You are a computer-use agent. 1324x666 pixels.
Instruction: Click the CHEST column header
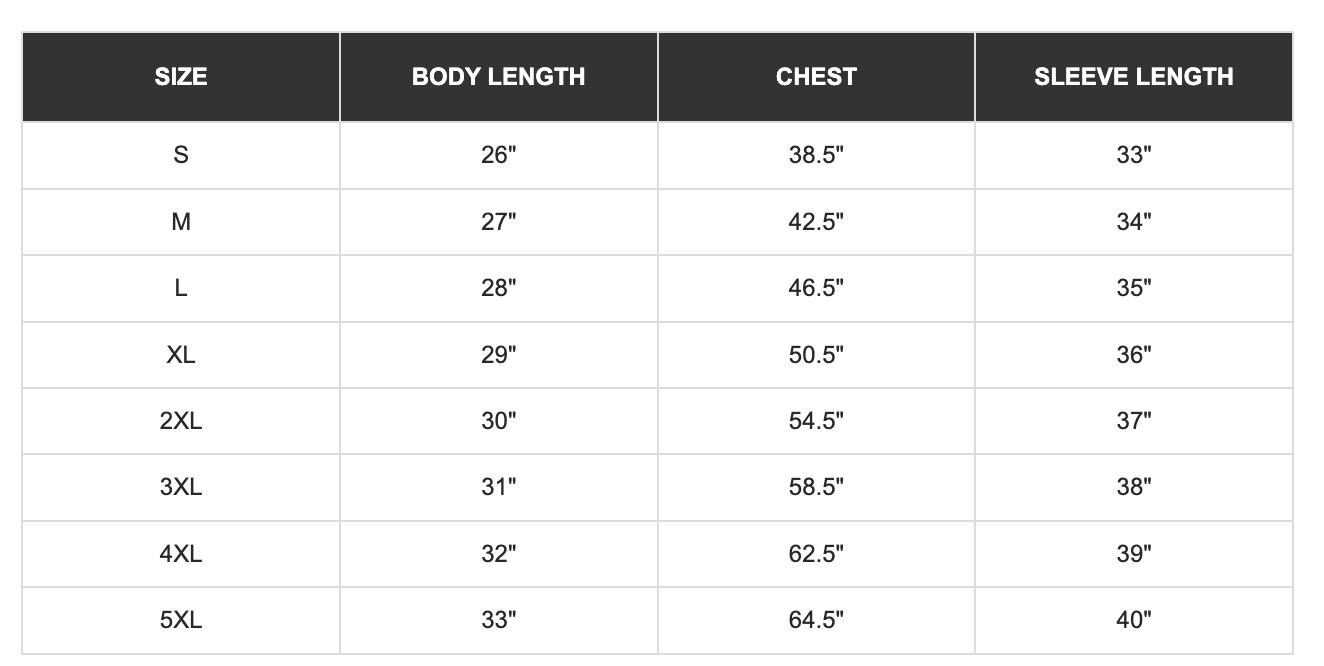(x=816, y=77)
